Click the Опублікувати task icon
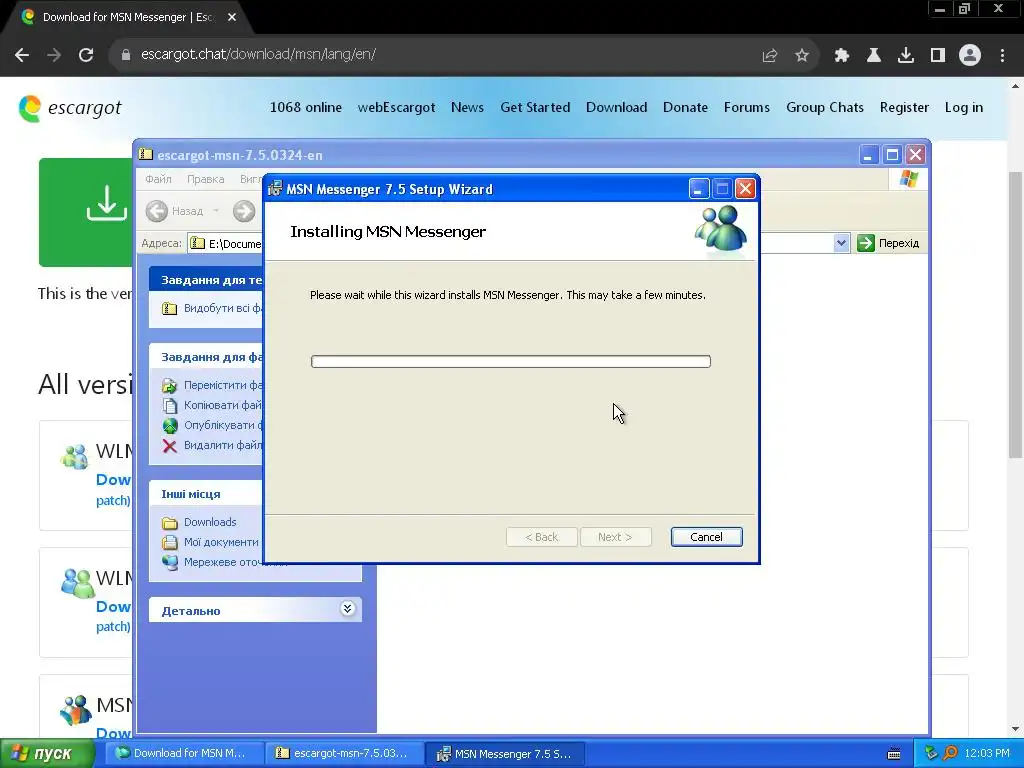1024x768 pixels. [x=170, y=426]
